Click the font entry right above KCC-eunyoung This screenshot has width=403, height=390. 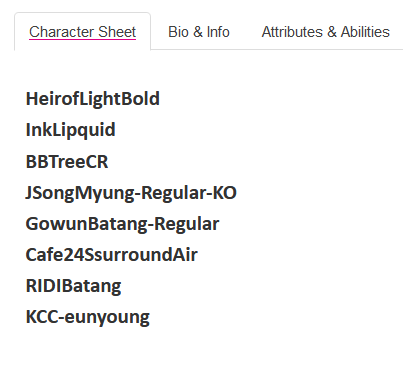(73, 286)
